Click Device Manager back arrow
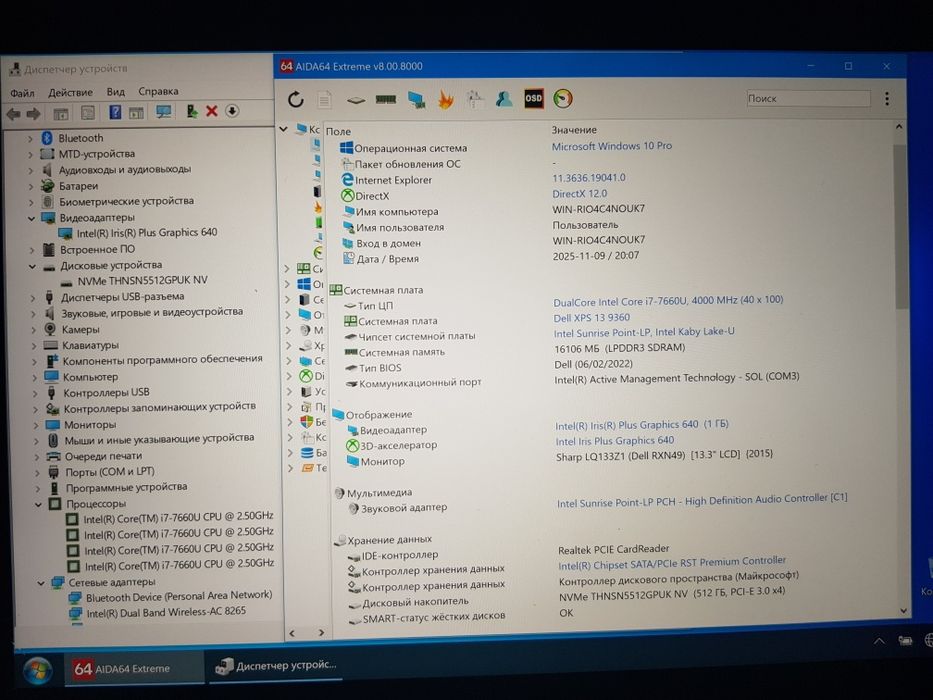 (x=14, y=113)
